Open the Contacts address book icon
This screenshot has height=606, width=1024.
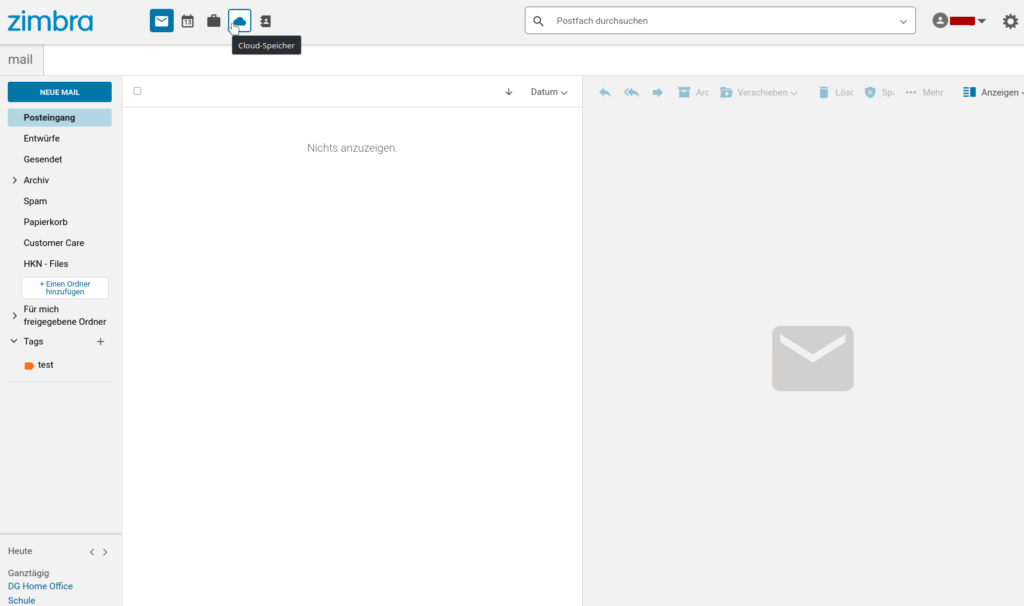(266, 21)
